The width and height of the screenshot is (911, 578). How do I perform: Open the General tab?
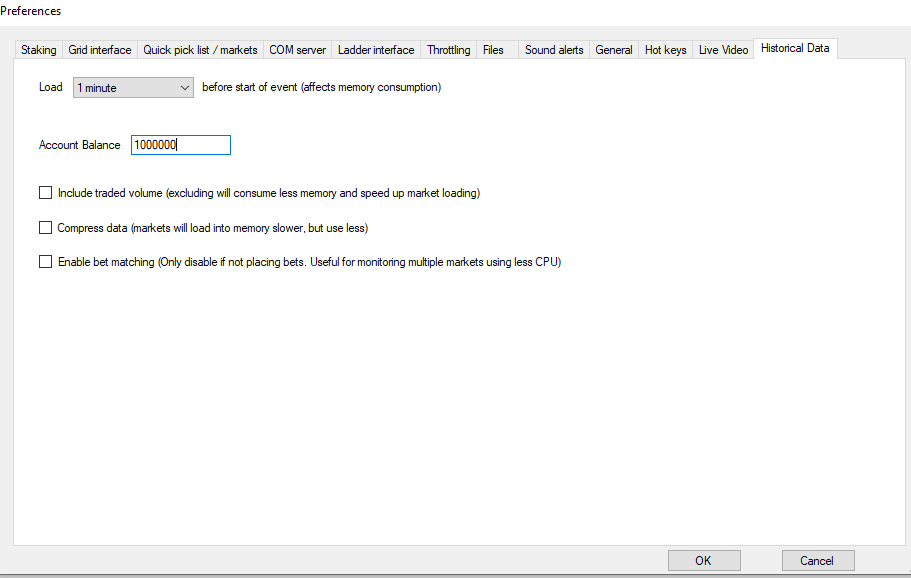click(614, 50)
